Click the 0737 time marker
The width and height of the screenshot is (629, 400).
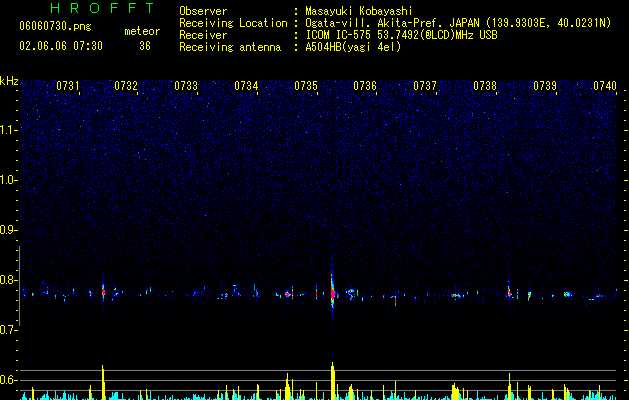pos(425,86)
